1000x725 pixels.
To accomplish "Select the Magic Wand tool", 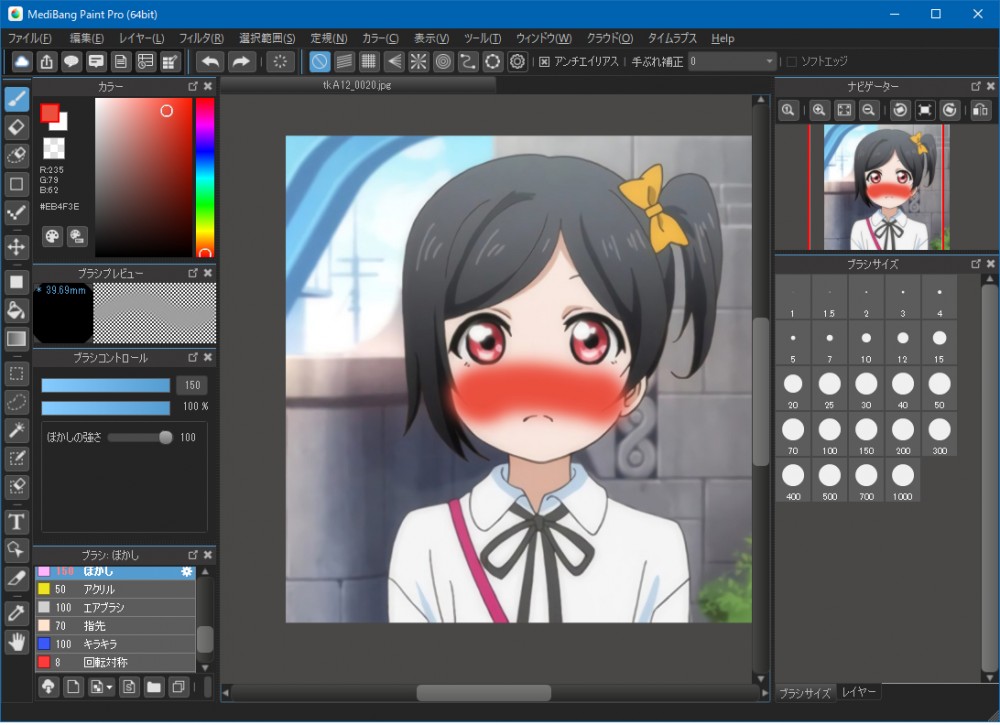I will click(17, 430).
